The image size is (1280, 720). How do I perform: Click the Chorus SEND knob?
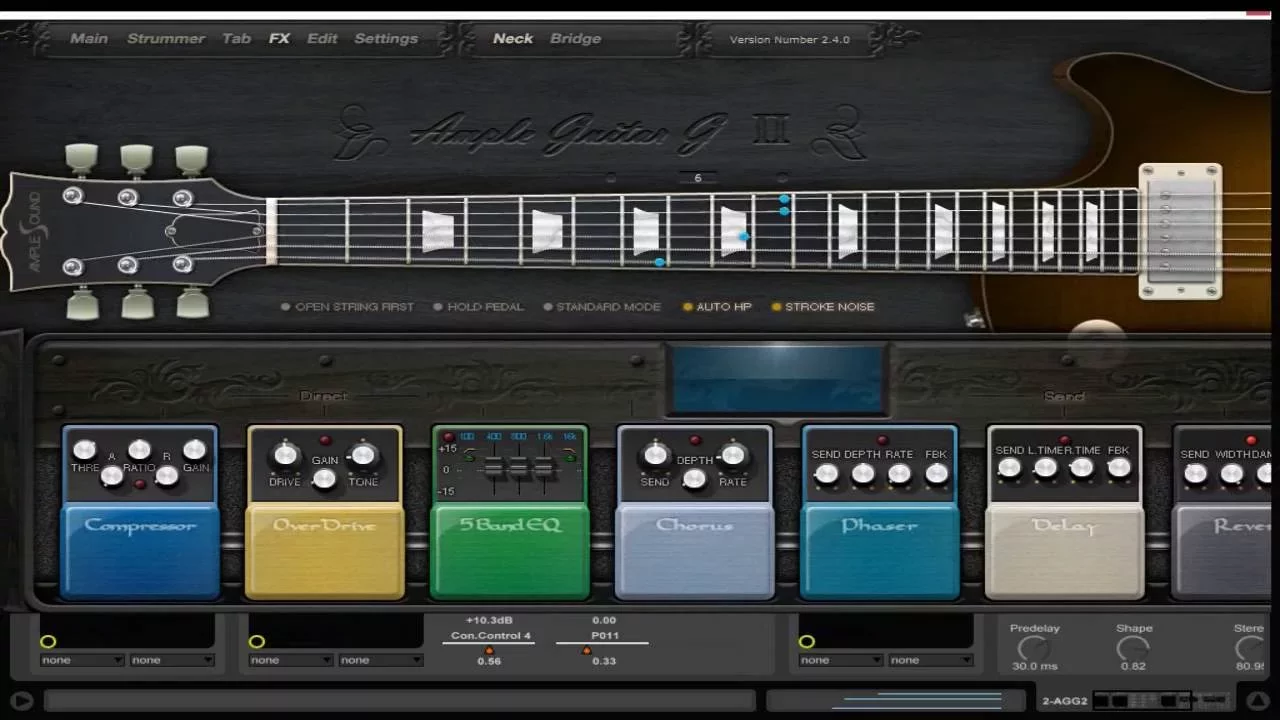(x=656, y=456)
